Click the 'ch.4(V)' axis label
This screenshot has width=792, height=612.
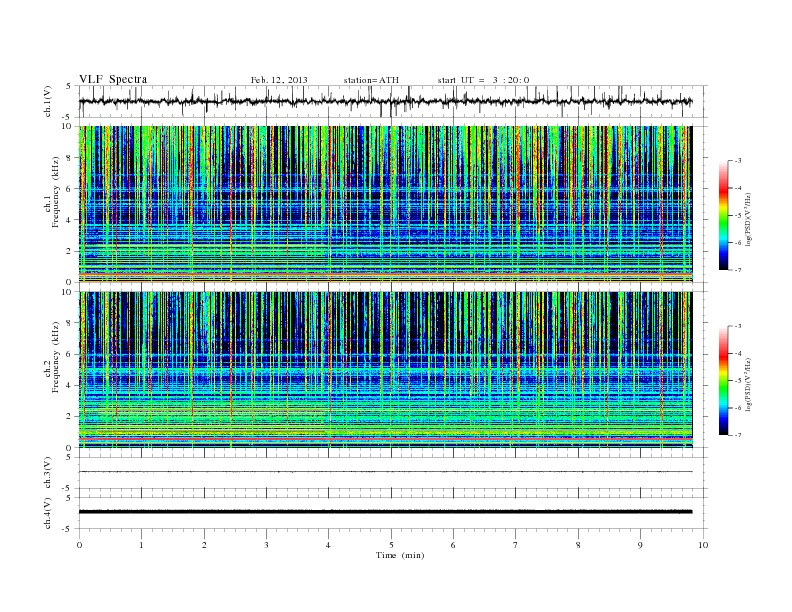coord(47,513)
